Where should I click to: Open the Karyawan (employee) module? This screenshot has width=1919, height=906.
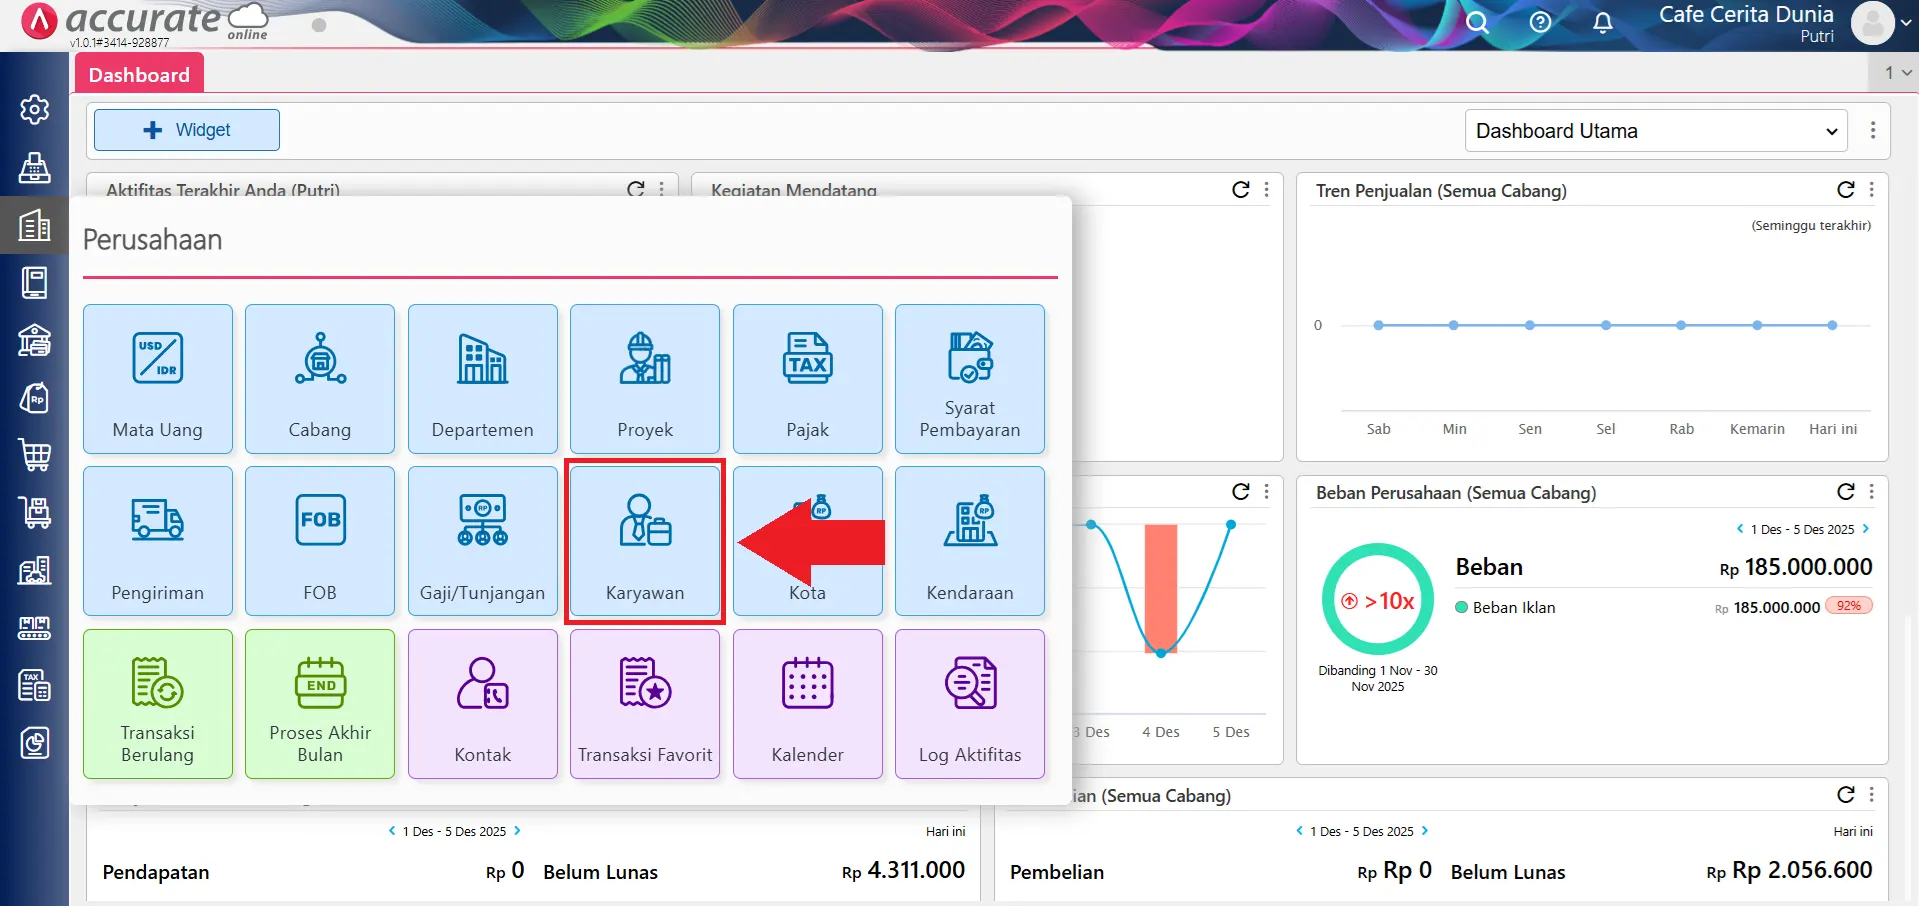pyautogui.click(x=645, y=541)
